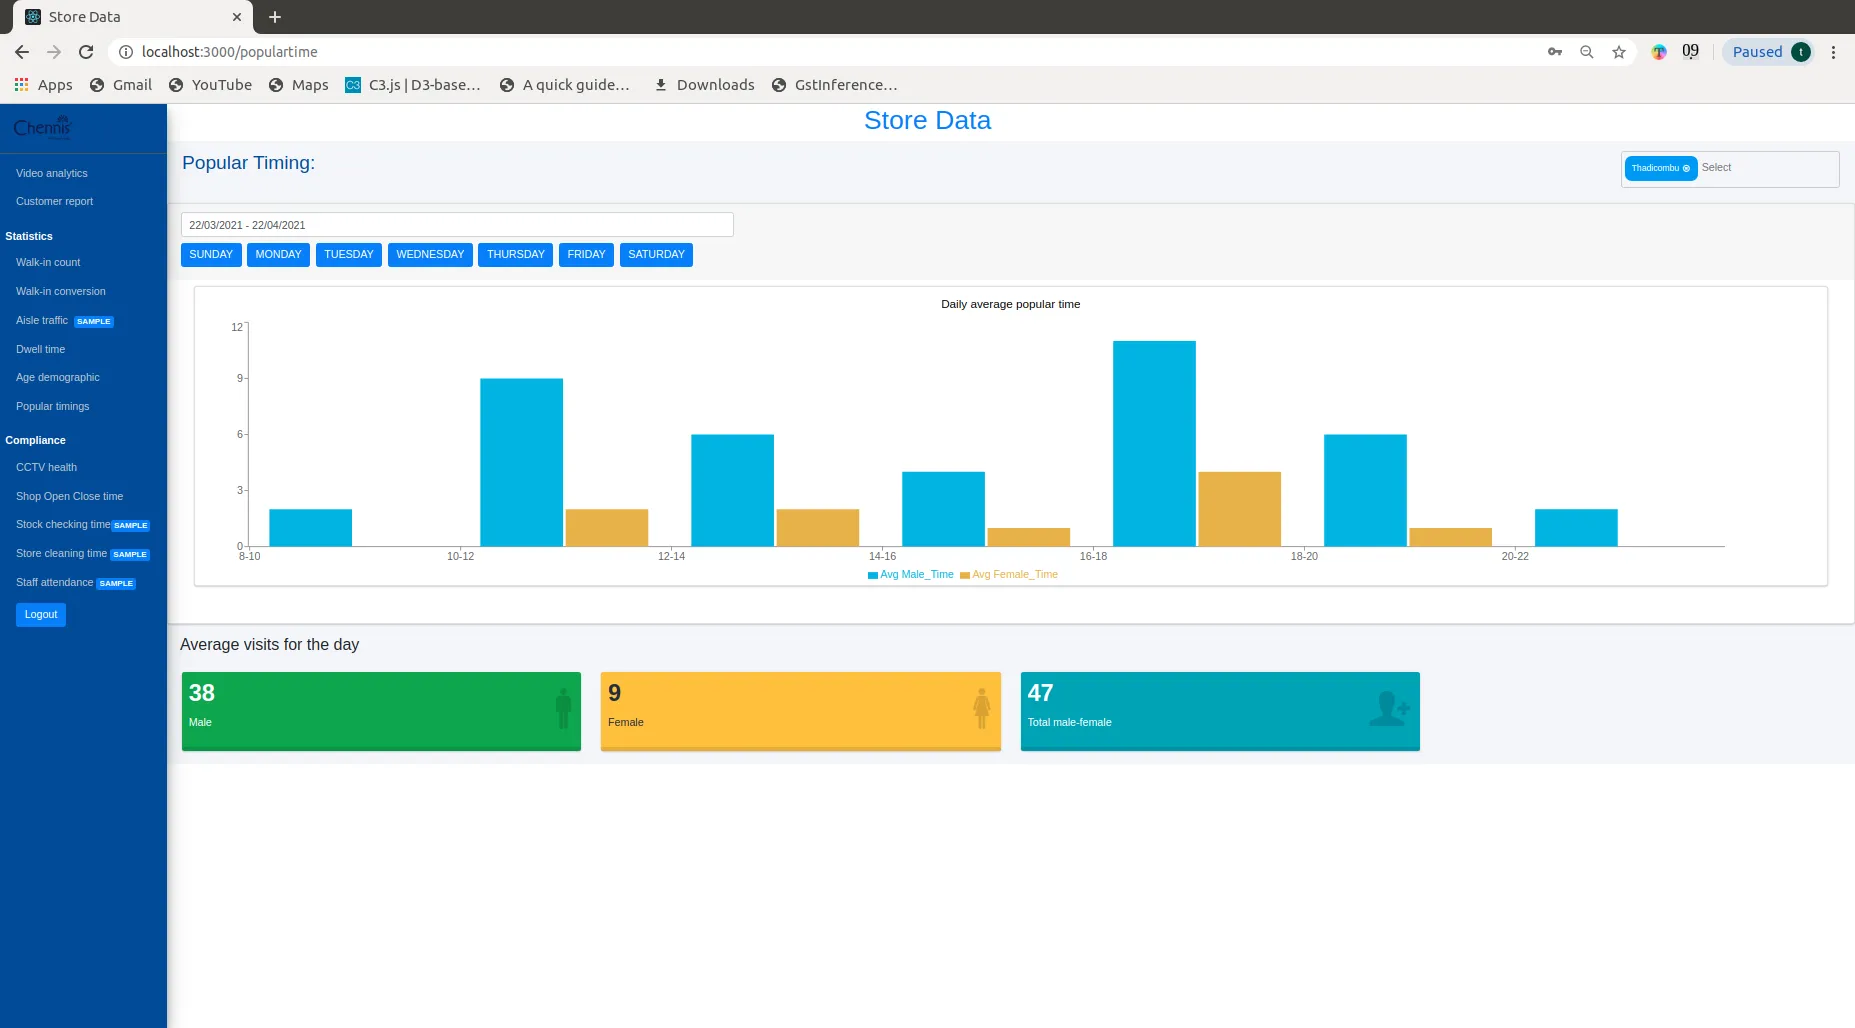Click the browser reload page icon
Viewport: 1855px width, 1028px height.
(x=86, y=52)
